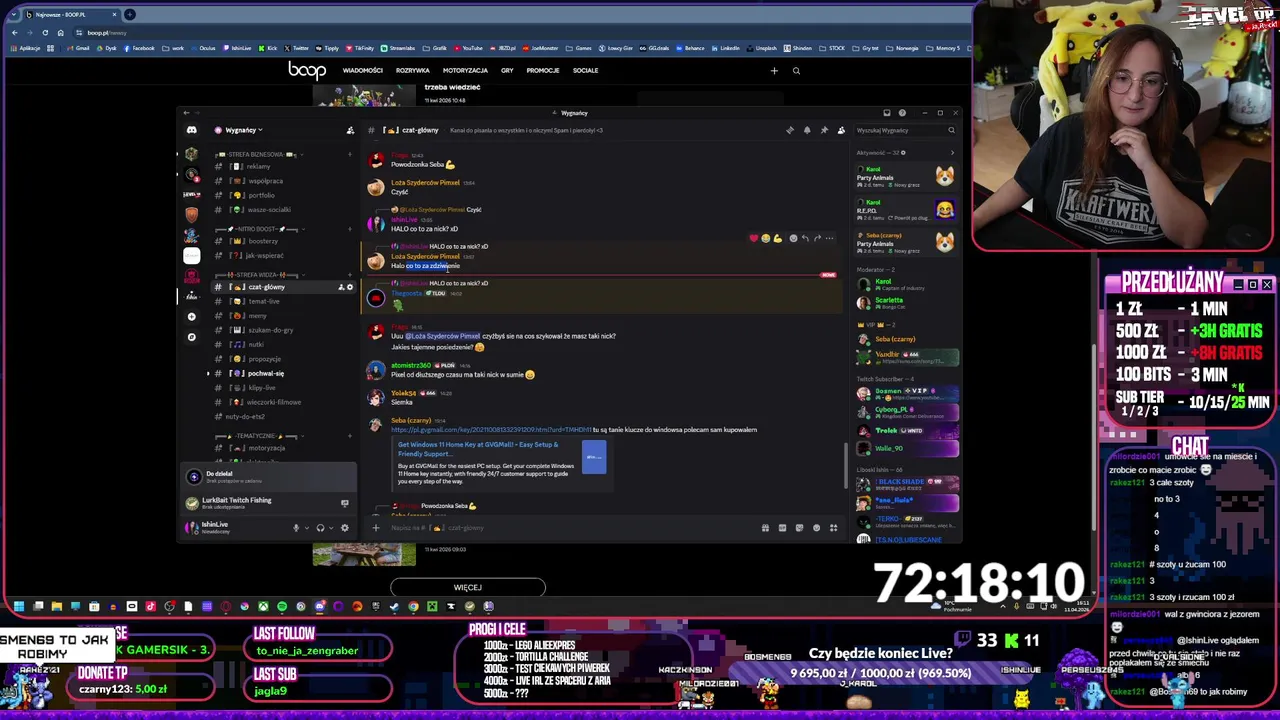Open gvgmall link in Seba's message
The image size is (1280, 720).
[x=490, y=430]
